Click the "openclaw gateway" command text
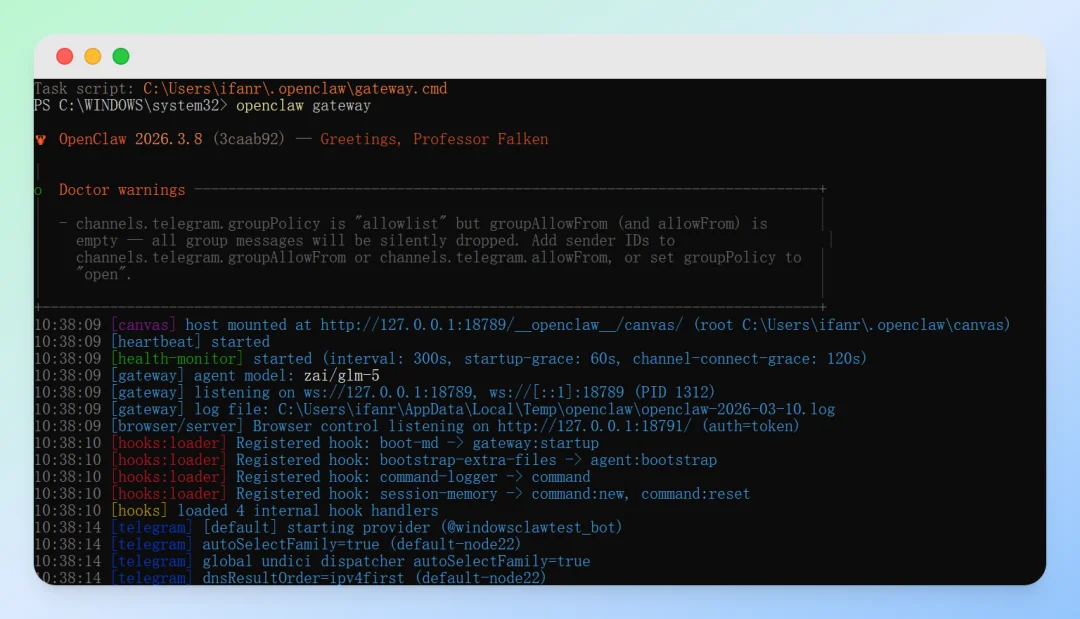Viewport: 1080px width, 619px height. pyautogui.click(x=303, y=106)
